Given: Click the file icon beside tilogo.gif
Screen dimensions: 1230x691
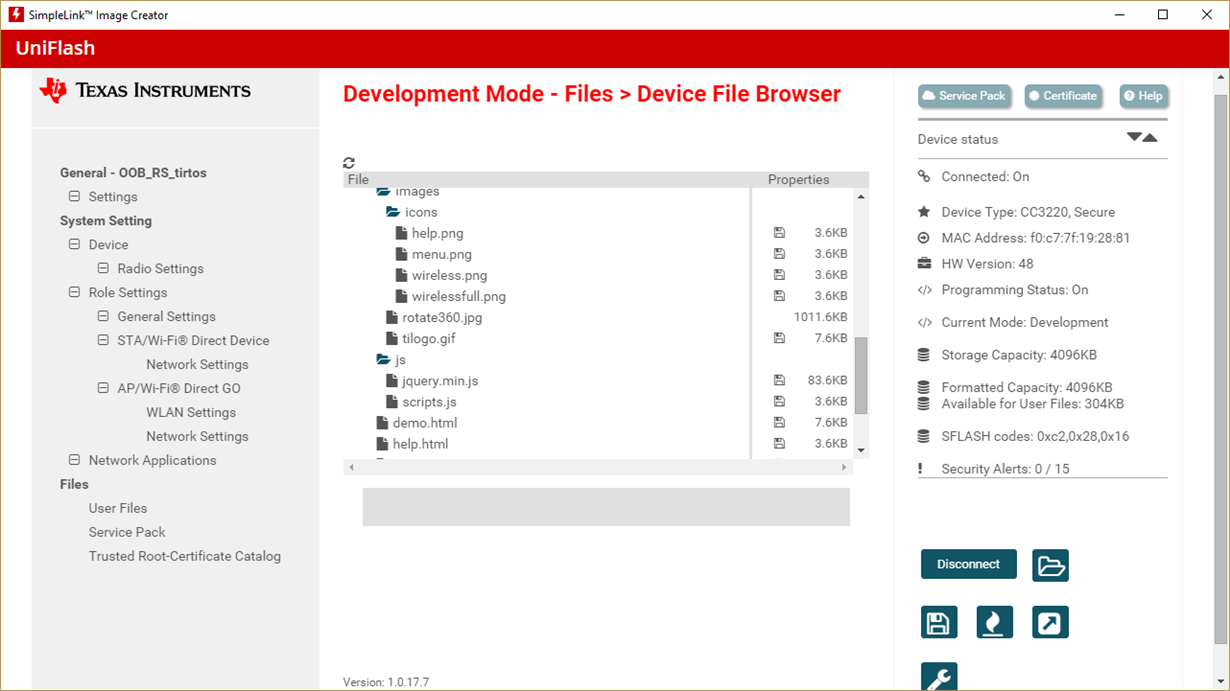Looking at the screenshot, I should coord(392,338).
